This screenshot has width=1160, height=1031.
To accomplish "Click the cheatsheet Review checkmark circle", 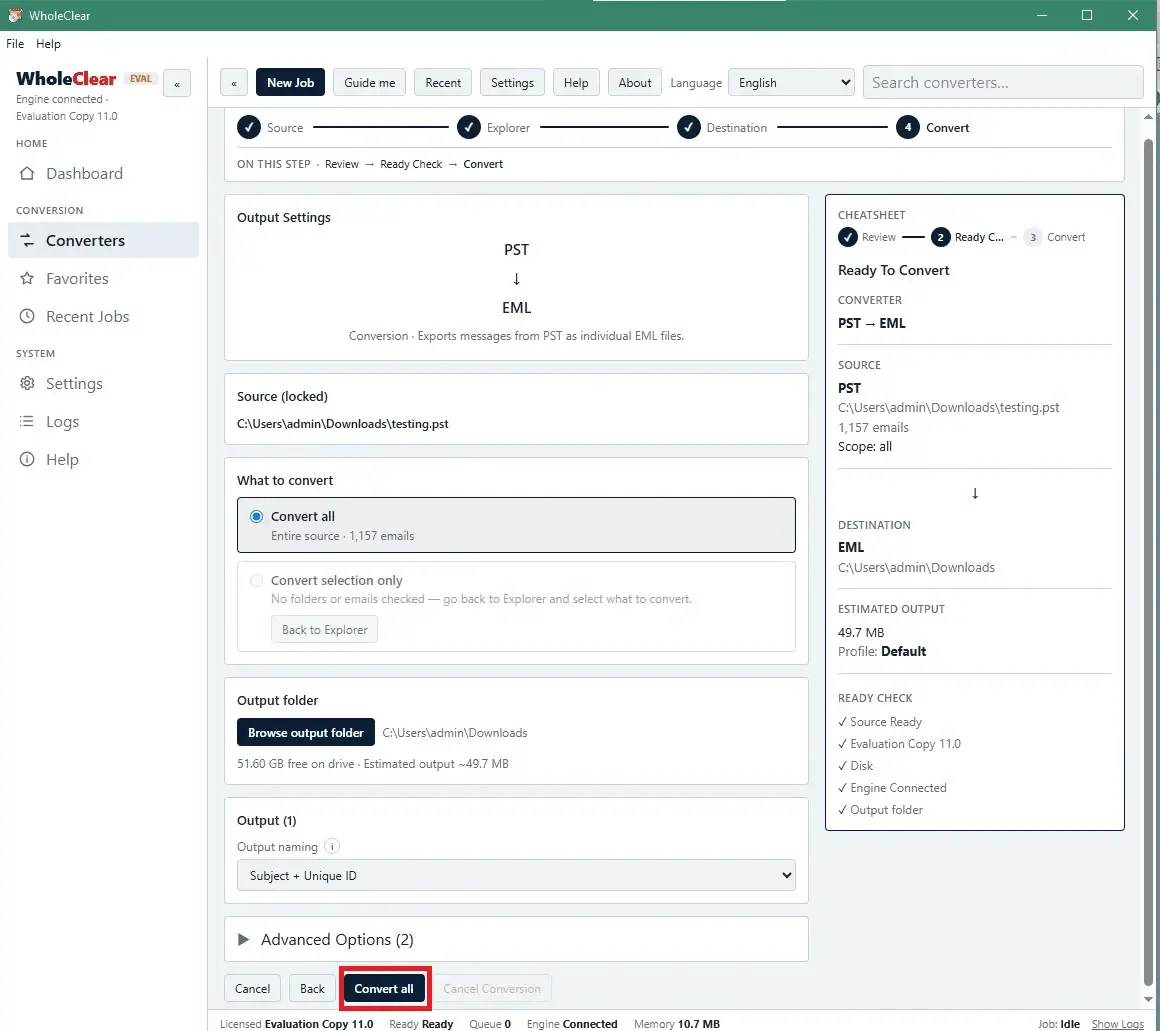I will [848, 237].
